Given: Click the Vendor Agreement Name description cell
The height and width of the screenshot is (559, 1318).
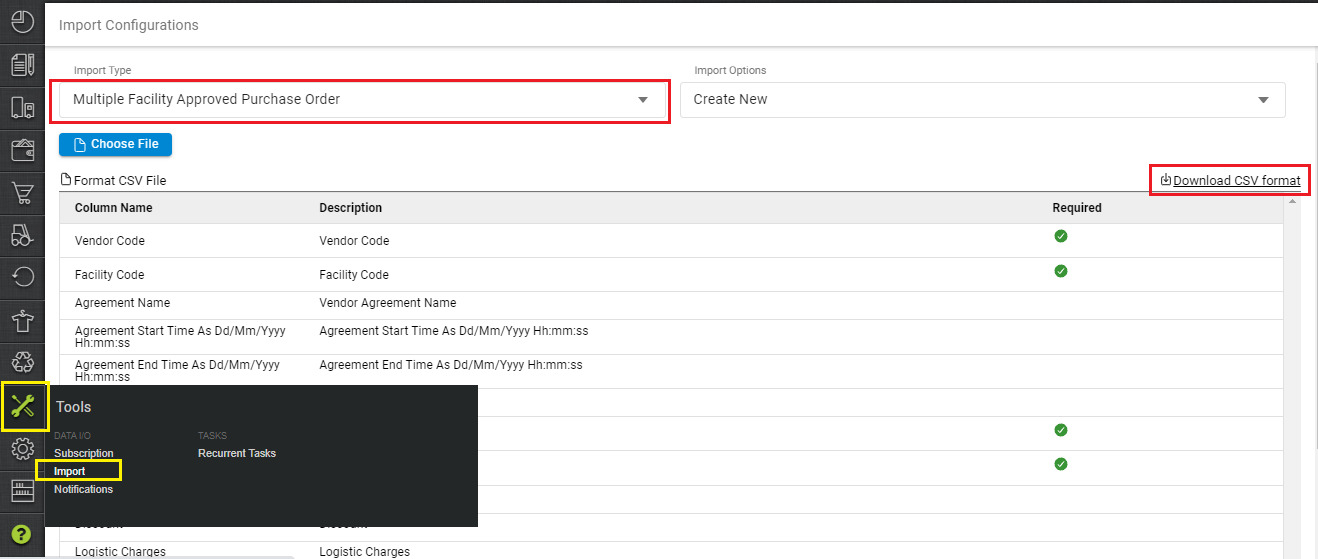Looking at the screenshot, I should [388, 303].
